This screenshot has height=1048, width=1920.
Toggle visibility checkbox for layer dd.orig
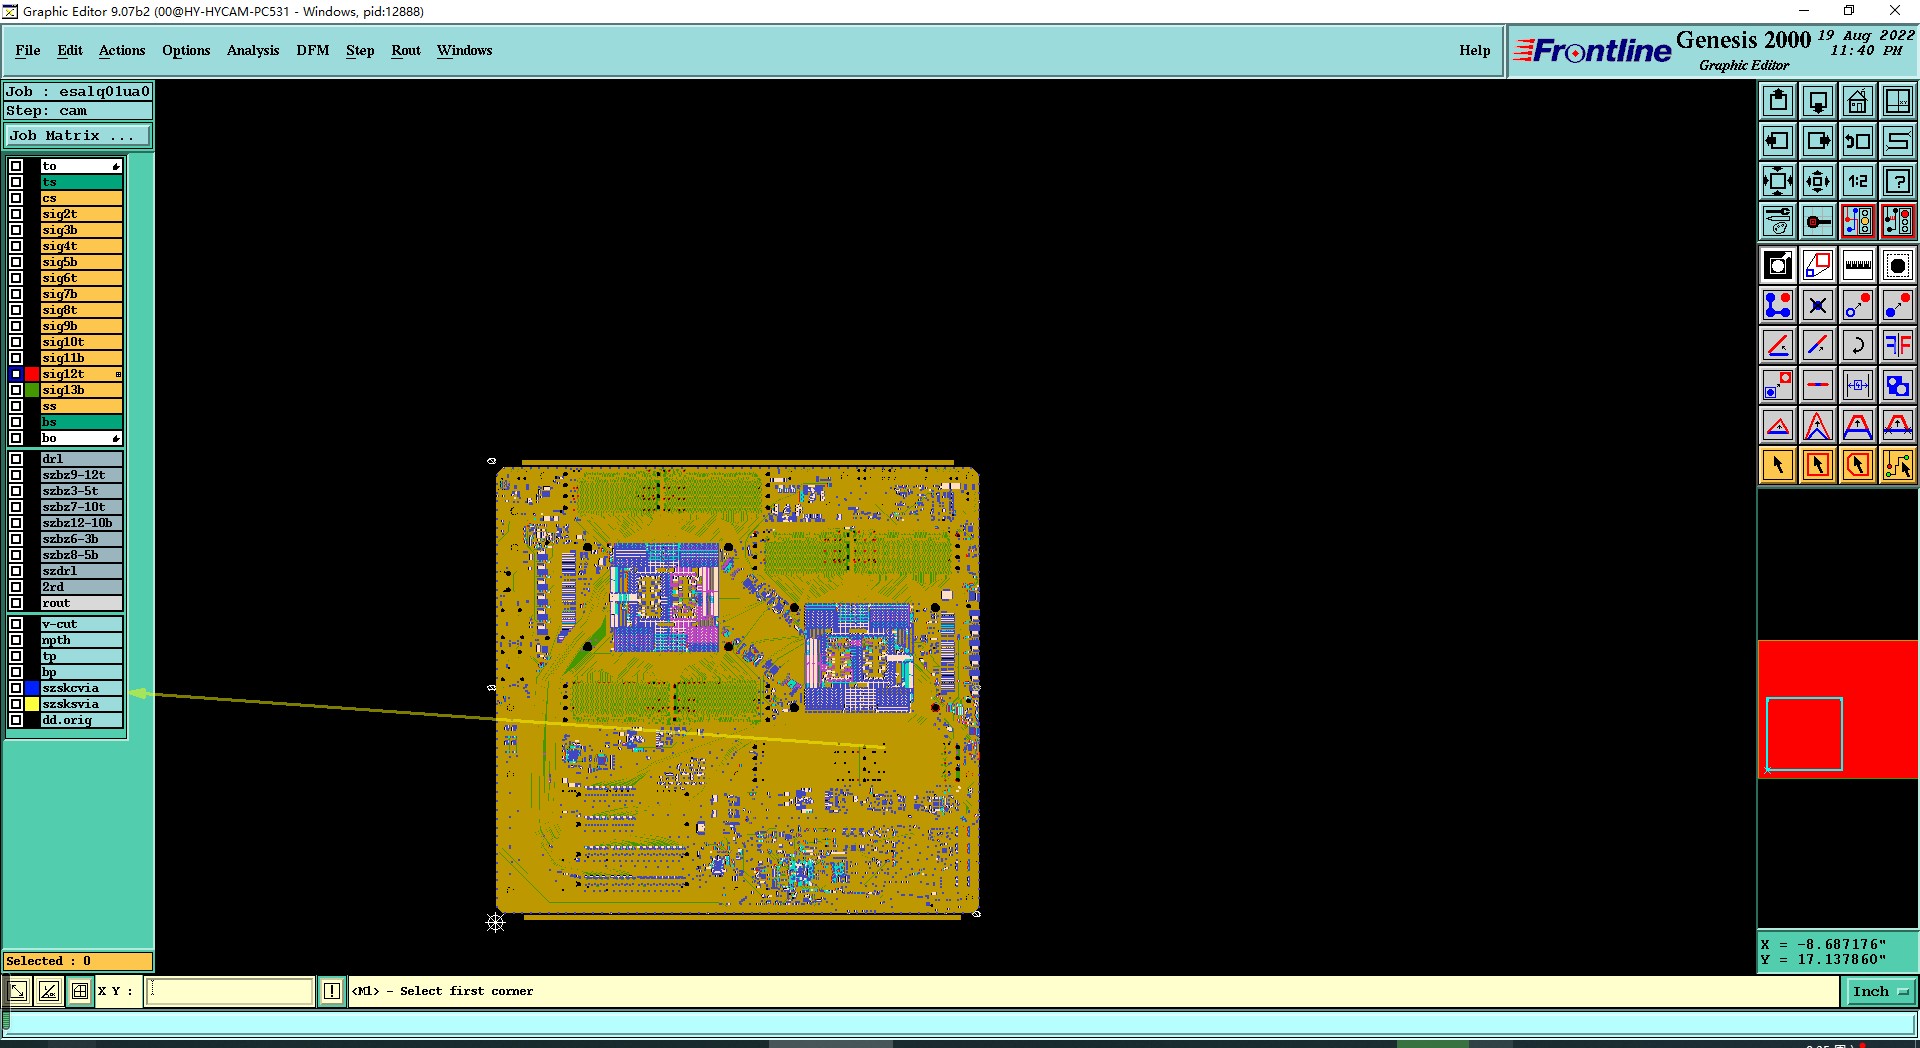16,720
